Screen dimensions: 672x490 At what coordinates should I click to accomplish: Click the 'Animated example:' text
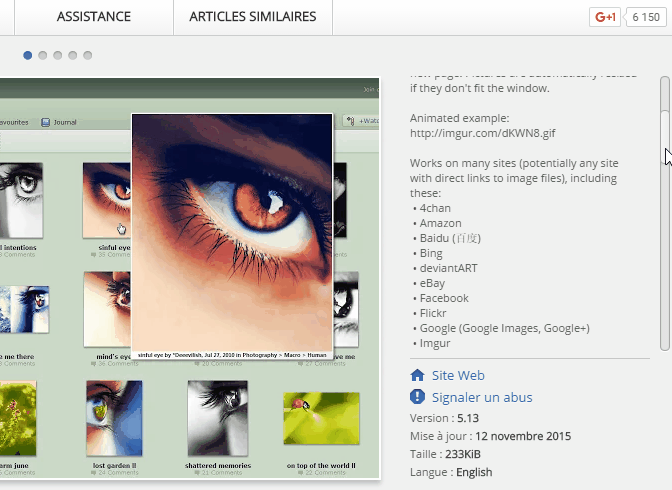point(459,118)
